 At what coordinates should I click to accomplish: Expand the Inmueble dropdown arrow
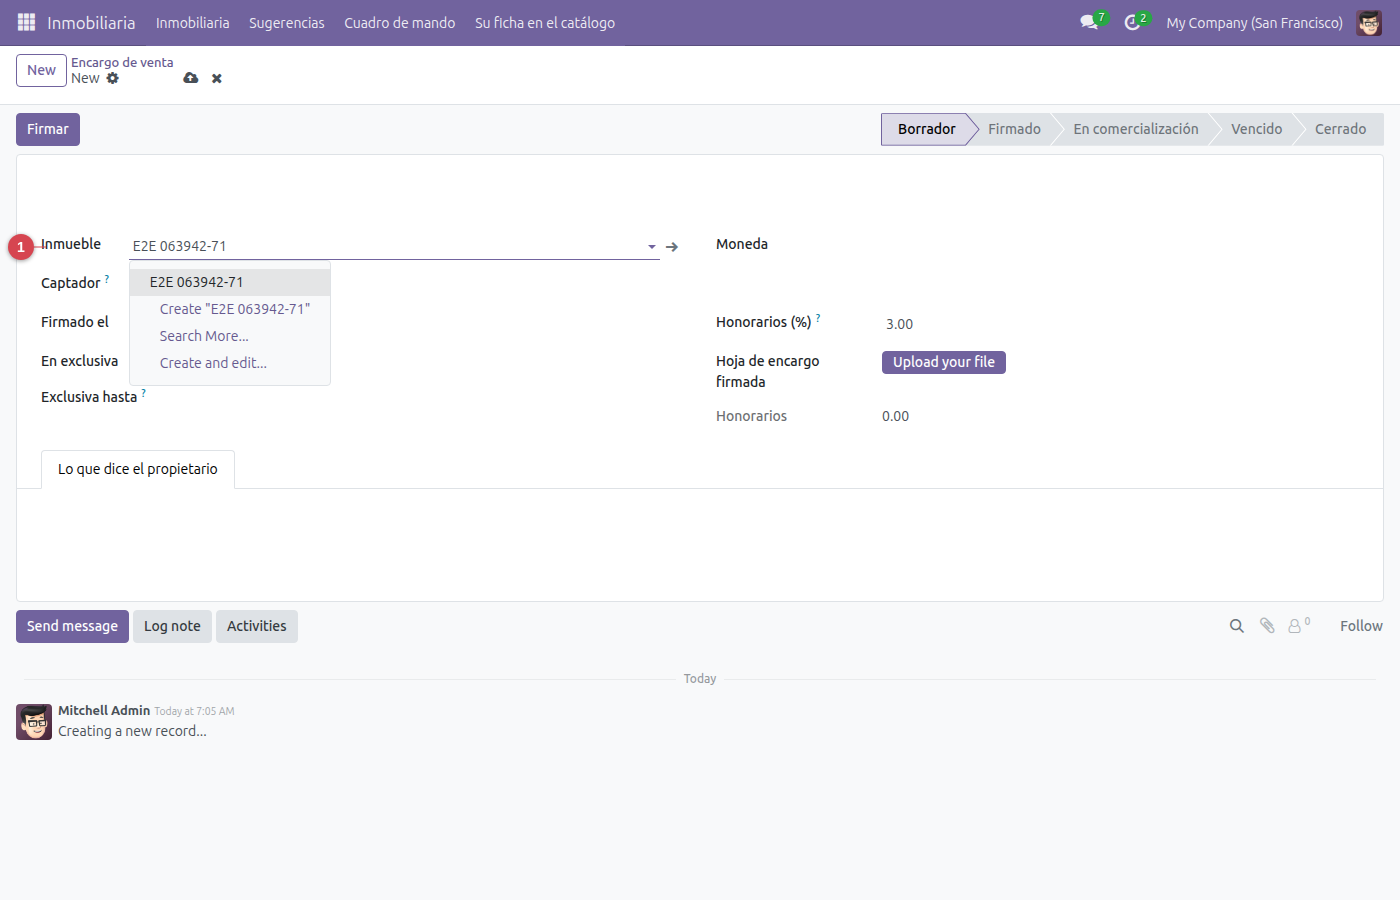[652, 246]
